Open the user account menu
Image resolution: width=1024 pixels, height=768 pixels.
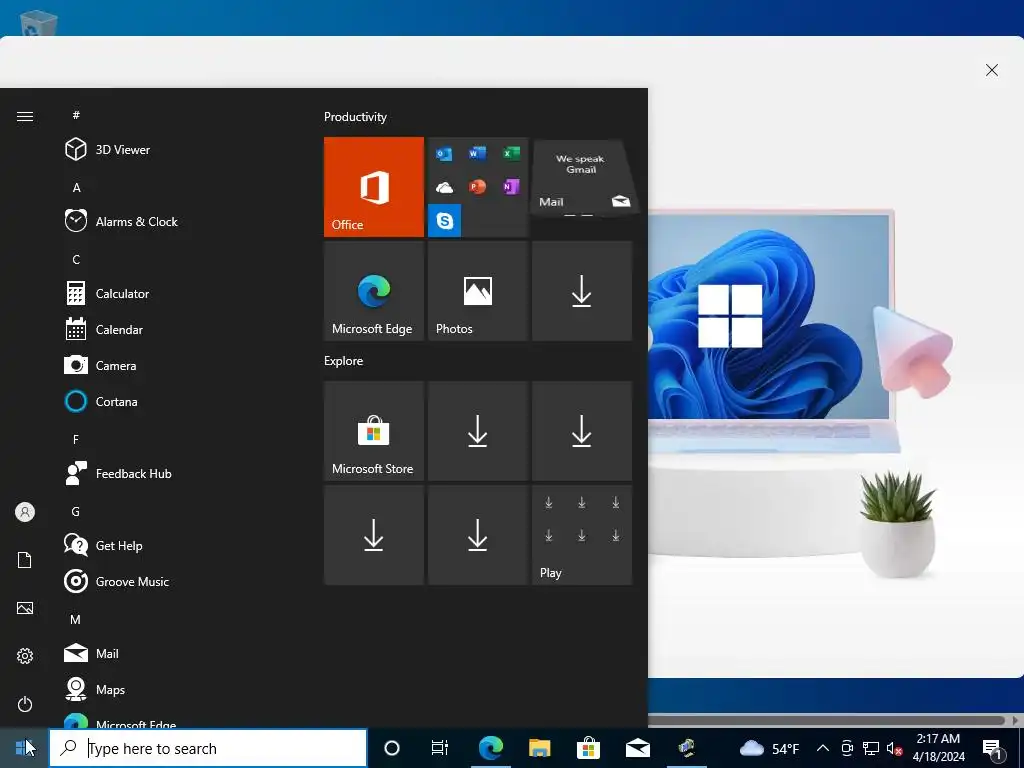click(x=25, y=512)
